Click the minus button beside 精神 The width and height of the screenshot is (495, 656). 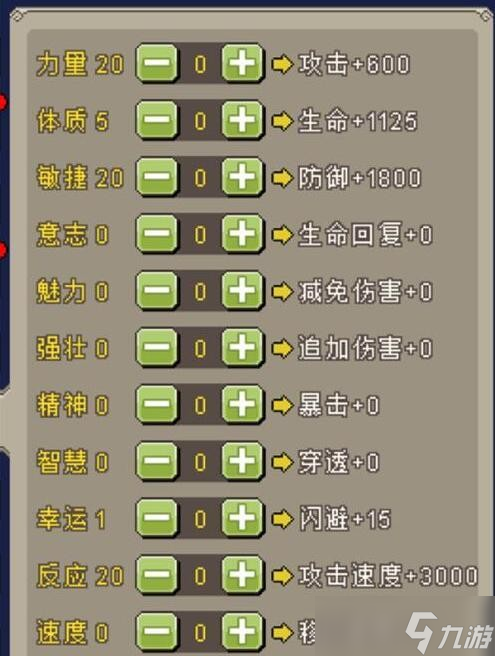click(157, 405)
